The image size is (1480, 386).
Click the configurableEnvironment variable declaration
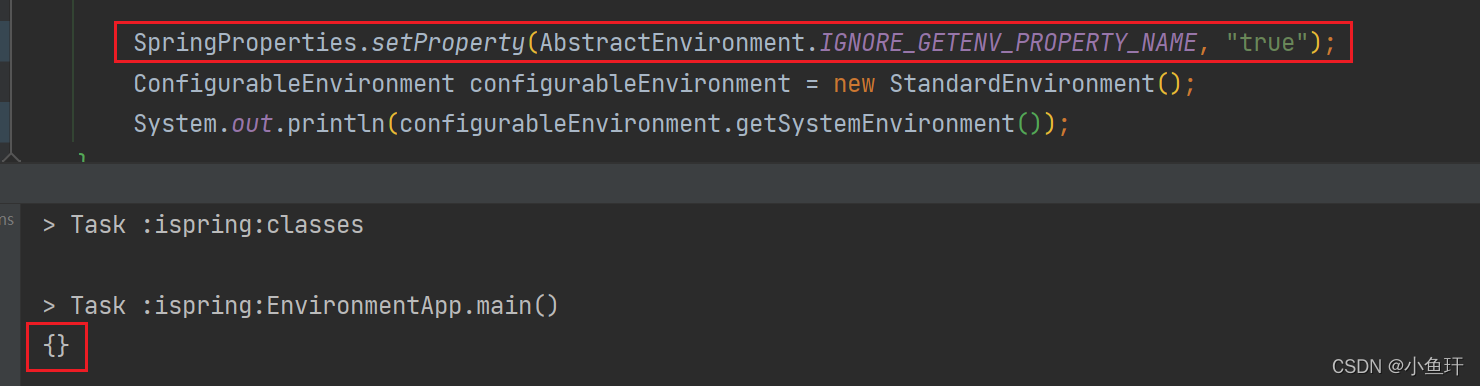tap(630, 84)
